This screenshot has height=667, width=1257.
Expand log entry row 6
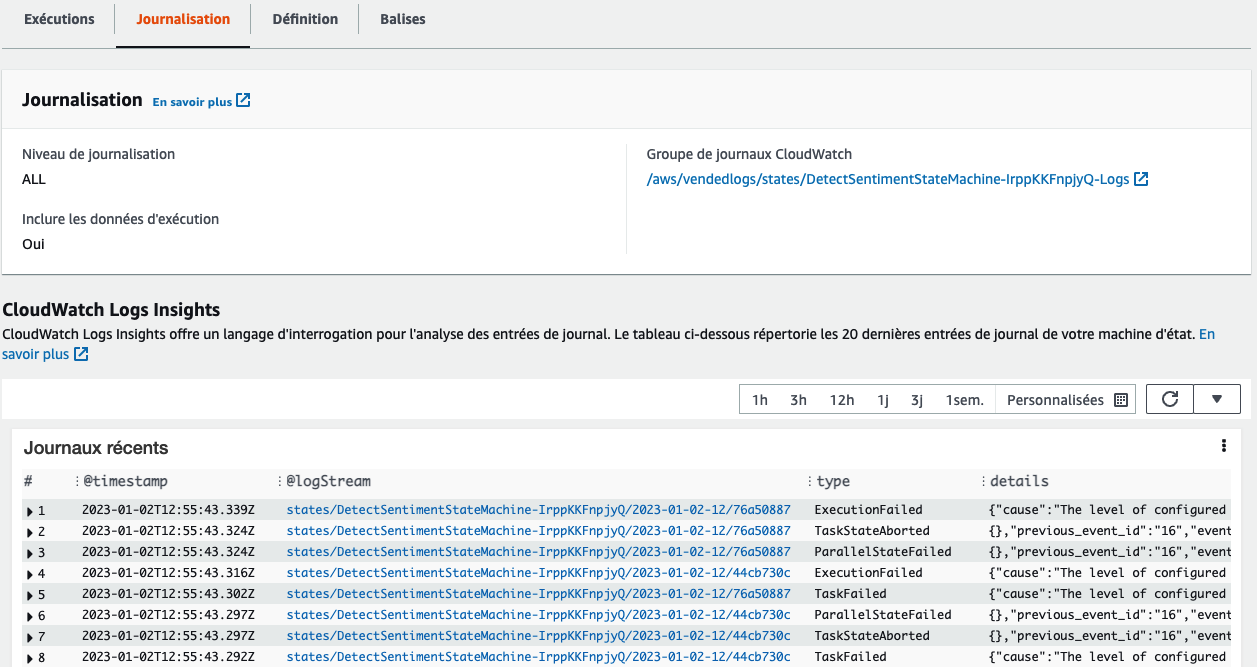pos(31,616)
